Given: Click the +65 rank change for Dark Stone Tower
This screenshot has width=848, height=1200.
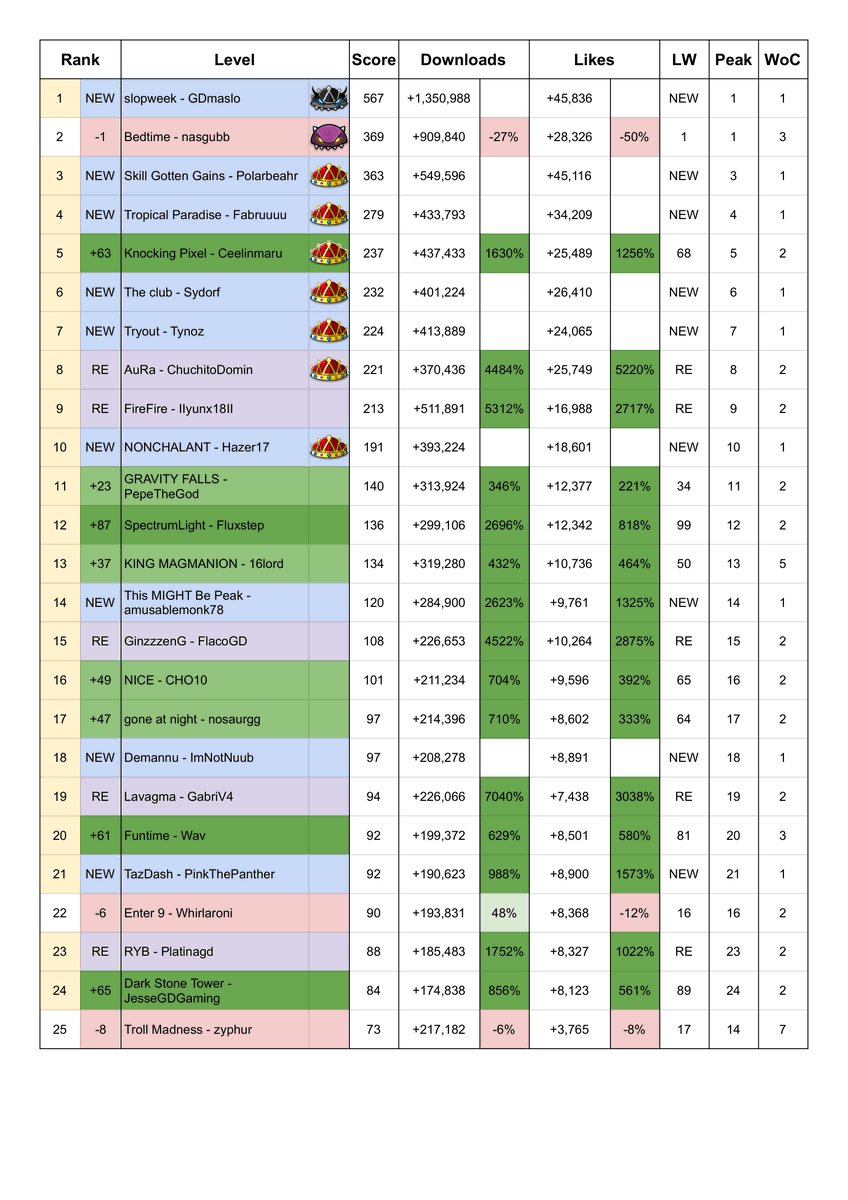Looking at the screenshot, I should 100,990.
